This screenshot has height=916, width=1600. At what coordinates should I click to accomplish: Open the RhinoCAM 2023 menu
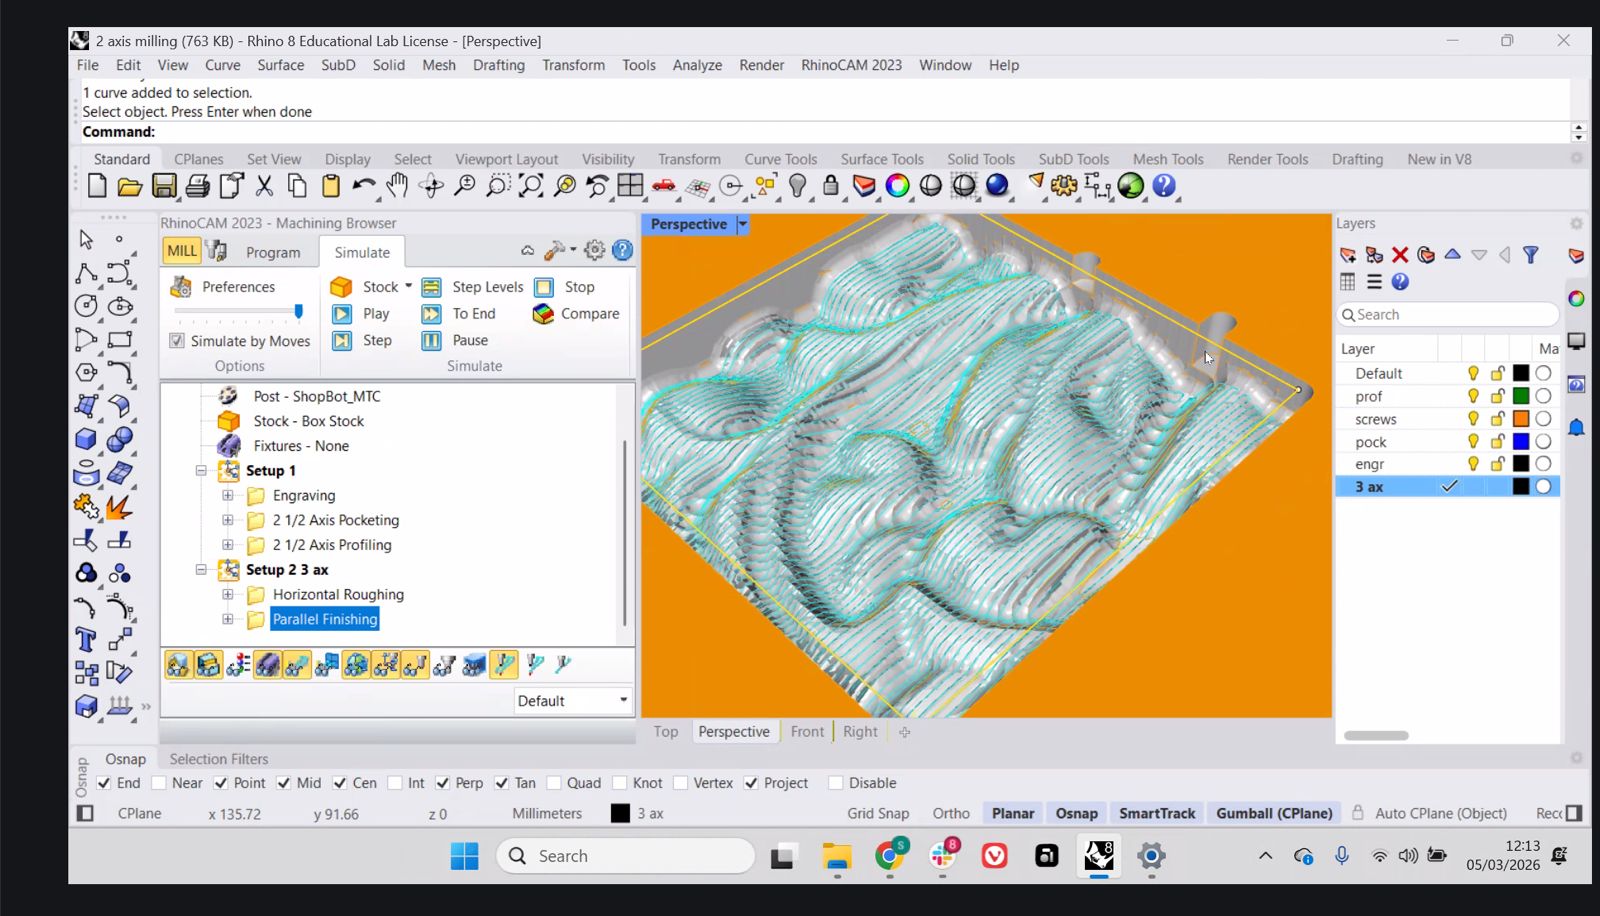click(851, 65)
